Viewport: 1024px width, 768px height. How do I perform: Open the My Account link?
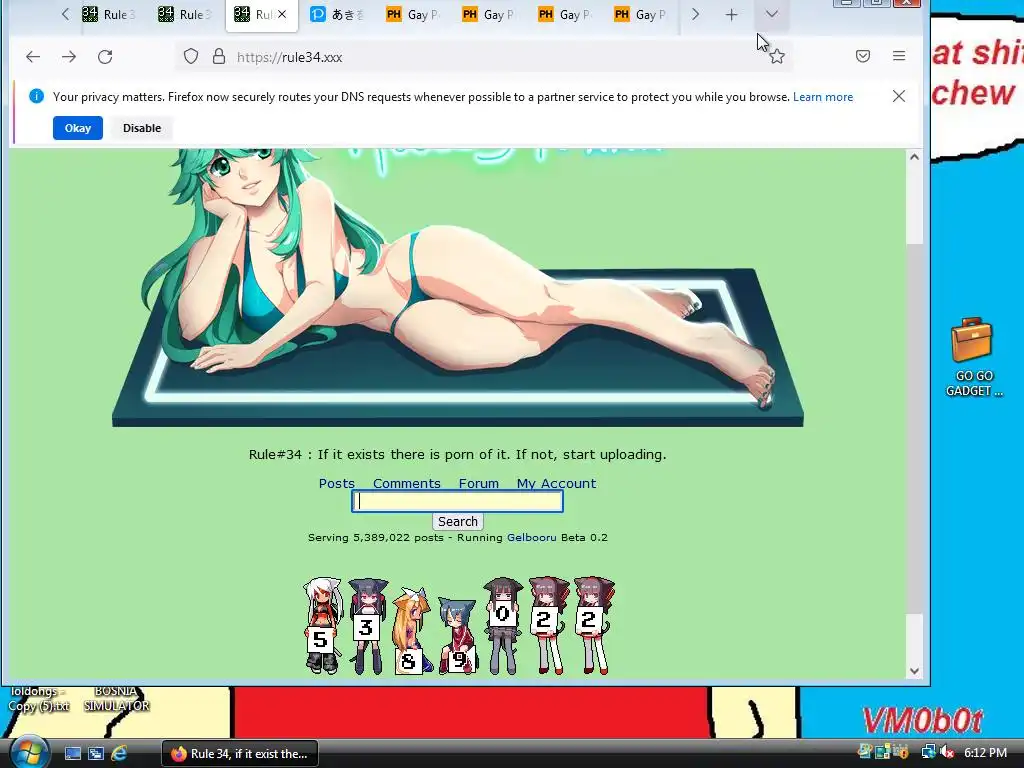coord(556,483)
